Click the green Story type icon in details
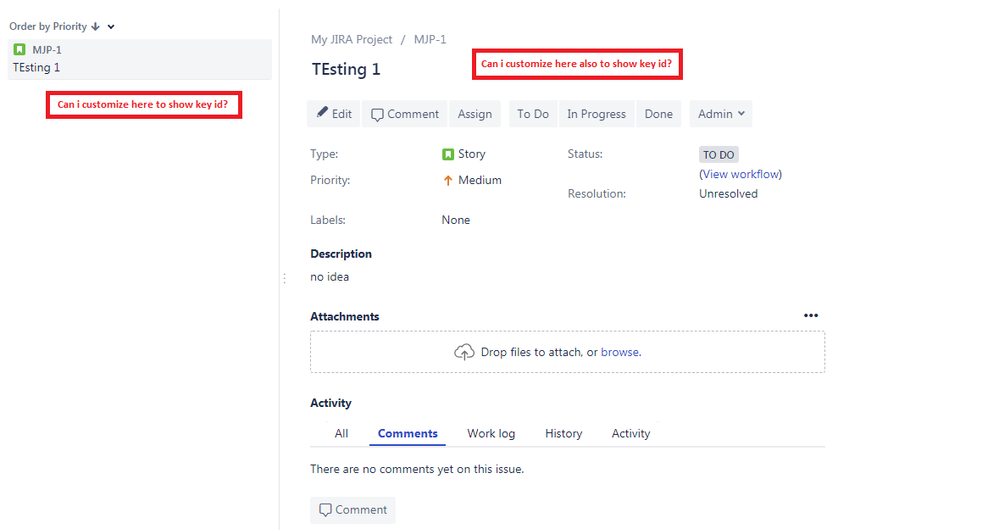999x530 pixels. pos(448,154)
